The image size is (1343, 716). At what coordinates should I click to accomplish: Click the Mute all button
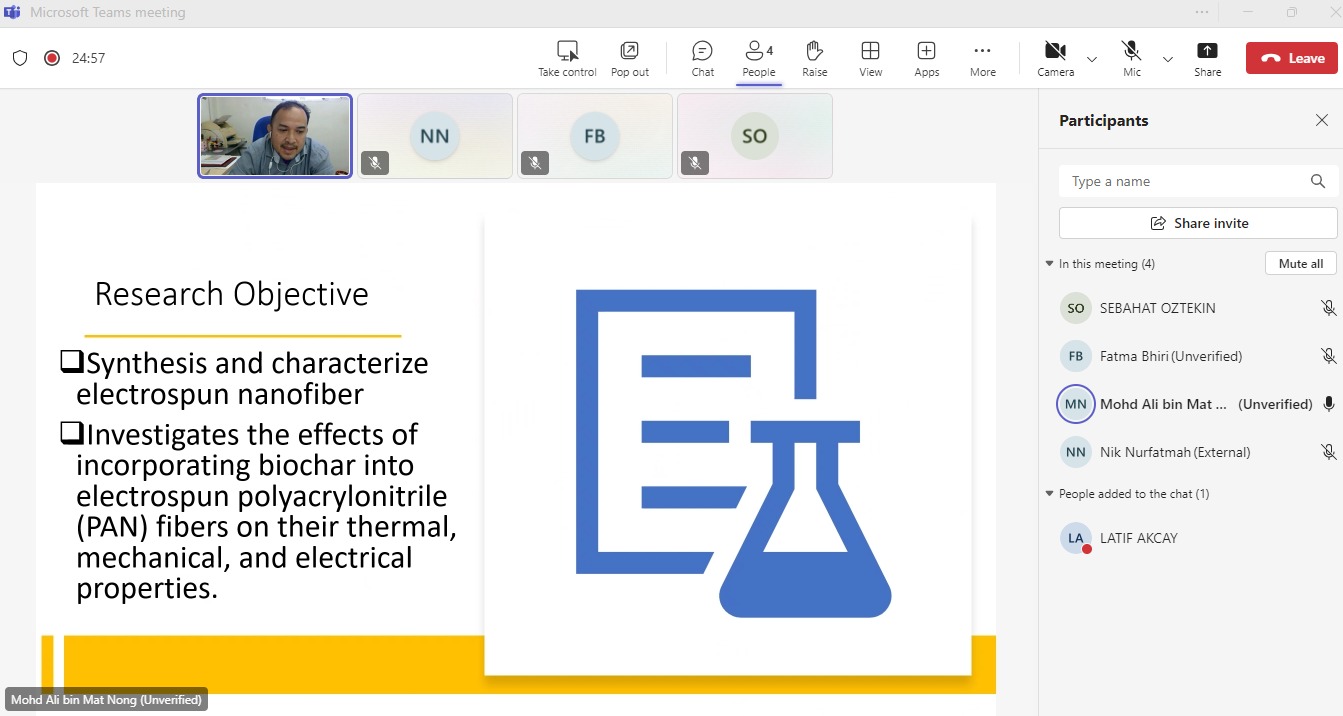point(1300,263)
